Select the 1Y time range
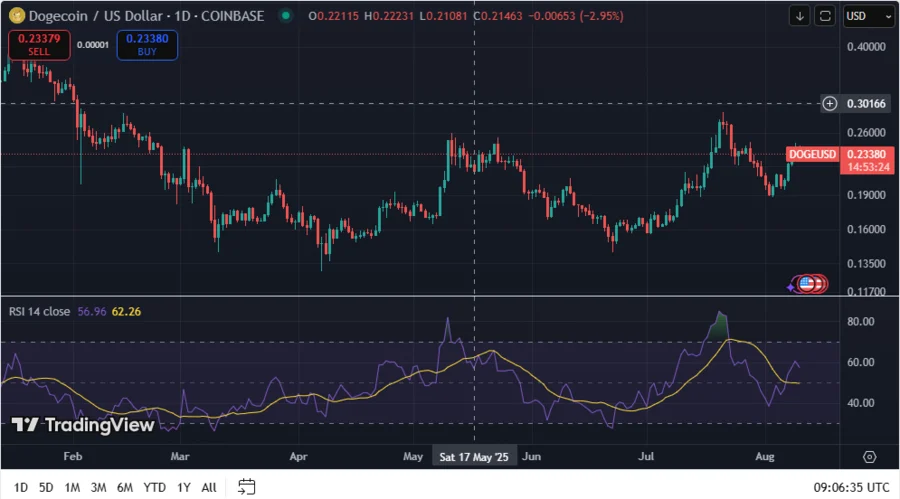The width and height of the screenshot is (900, 499). pos(184,488)
